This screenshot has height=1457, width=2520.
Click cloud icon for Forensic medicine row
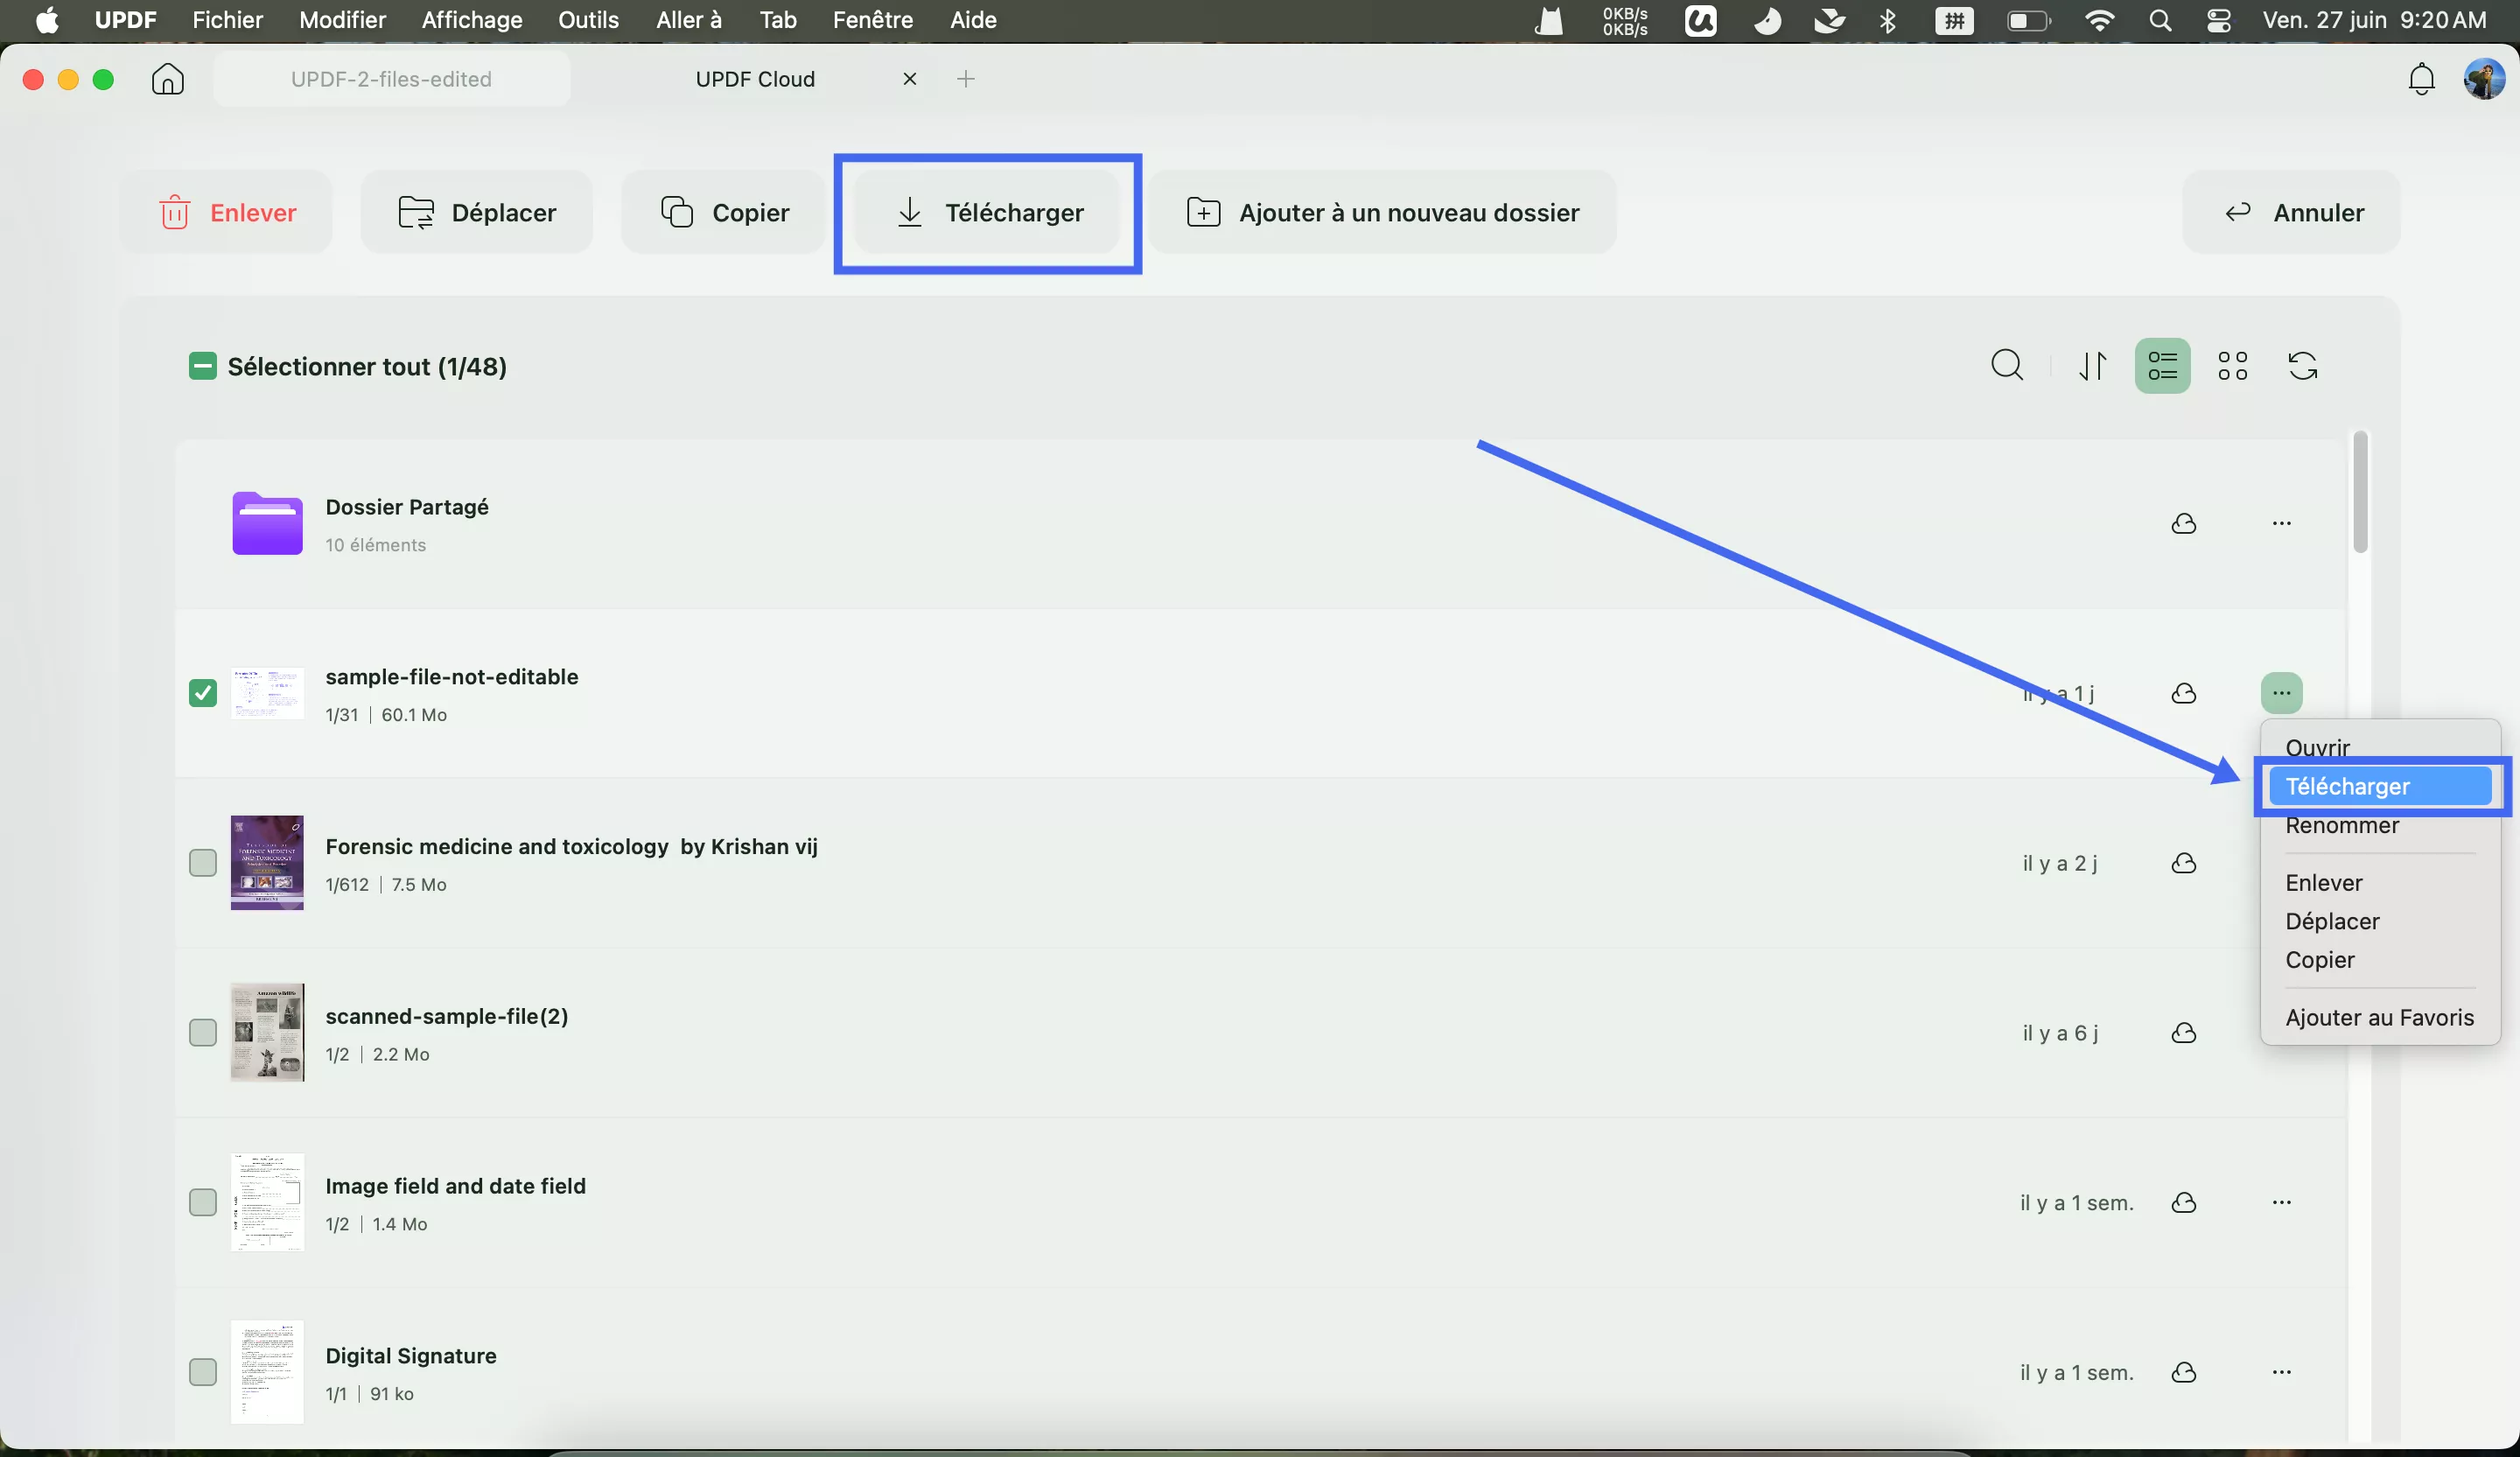pyautogui.click(x=2184, y=863)
